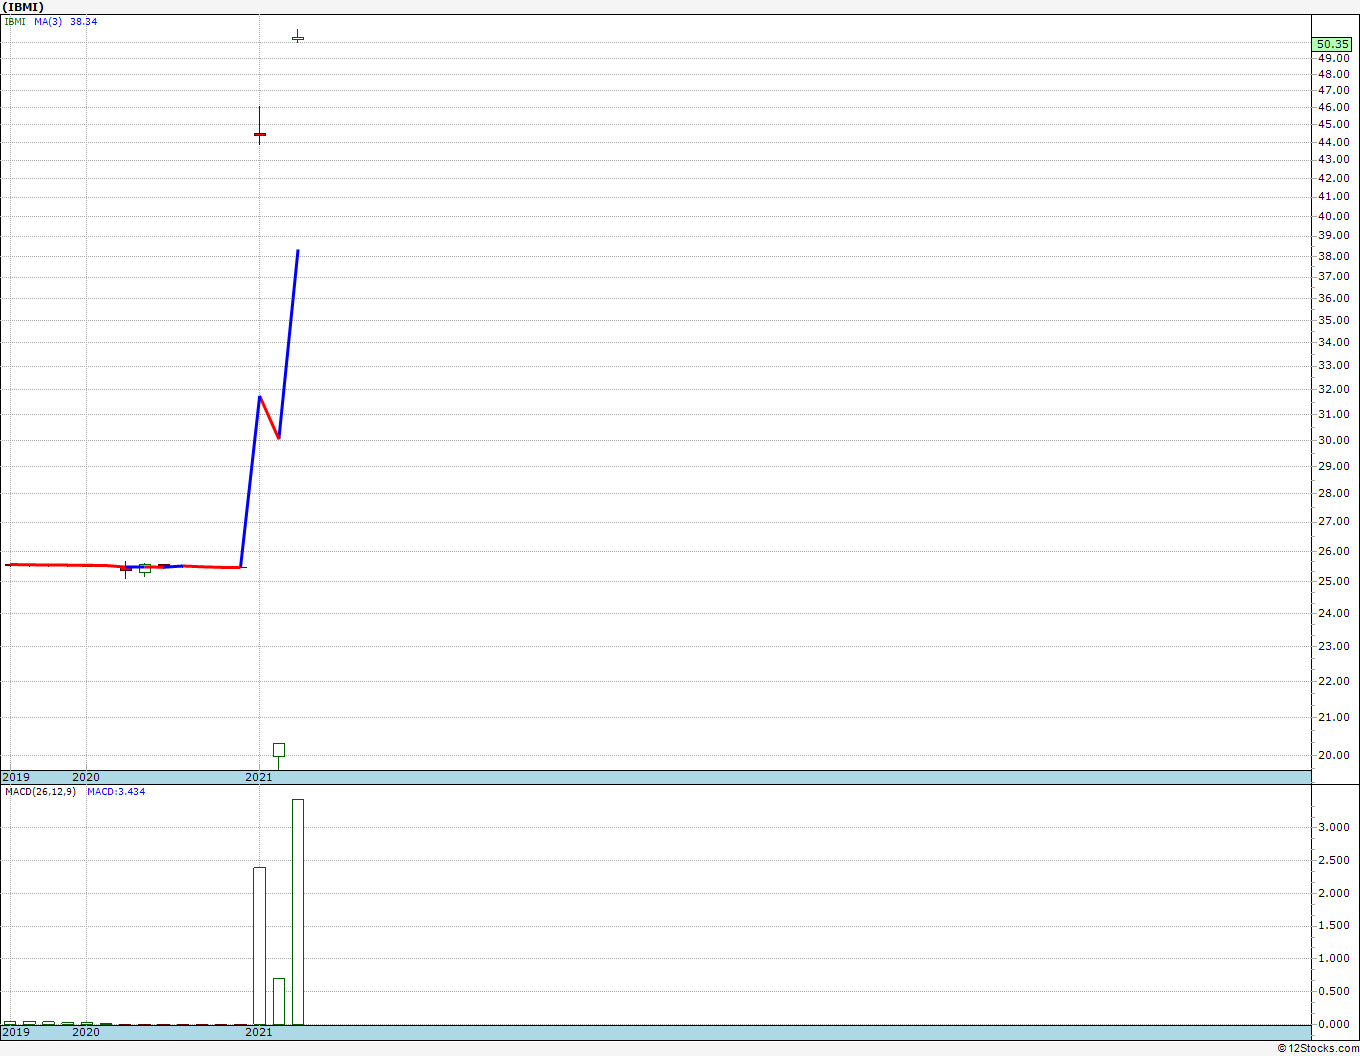Click the 26.00 price axis label

tap(1333, 551)
